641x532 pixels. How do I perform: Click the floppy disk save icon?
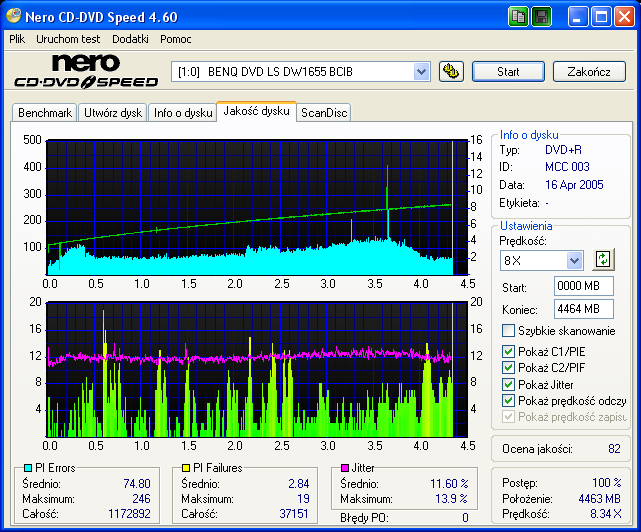point(542,17)
